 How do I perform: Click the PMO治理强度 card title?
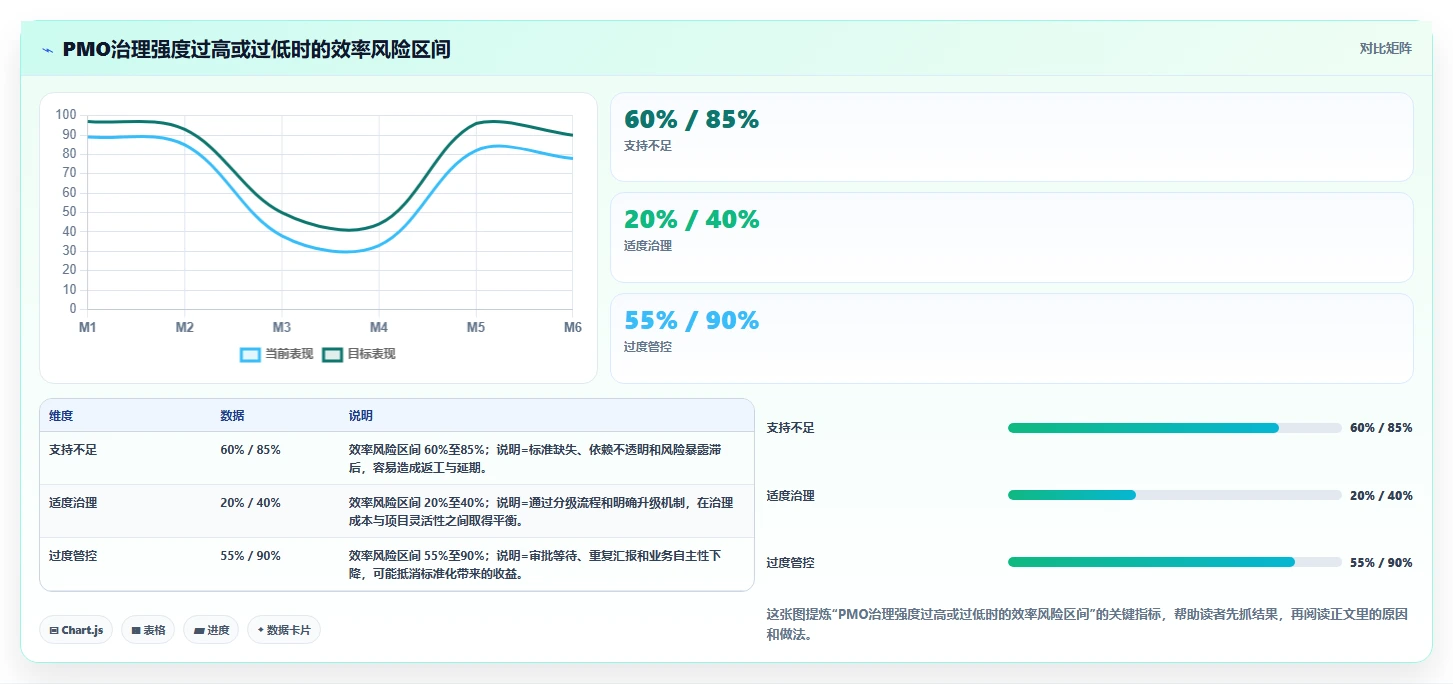[x=256, y=49]
